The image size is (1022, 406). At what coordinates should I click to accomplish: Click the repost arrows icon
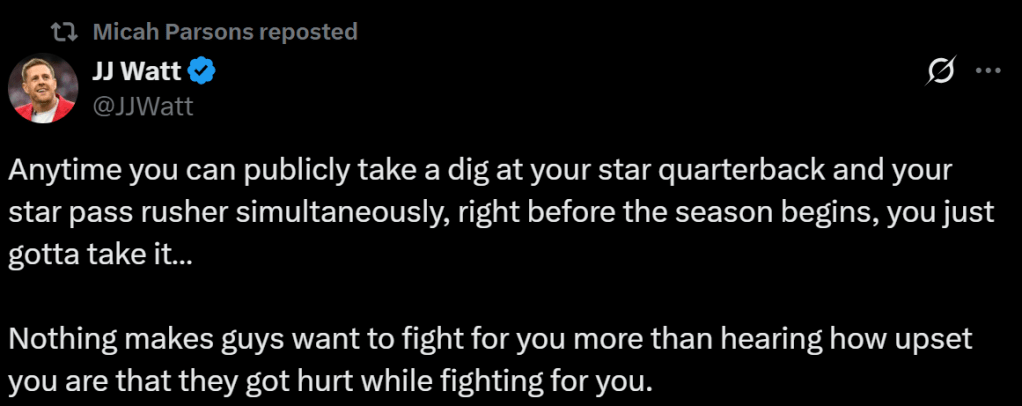point(65,33)
